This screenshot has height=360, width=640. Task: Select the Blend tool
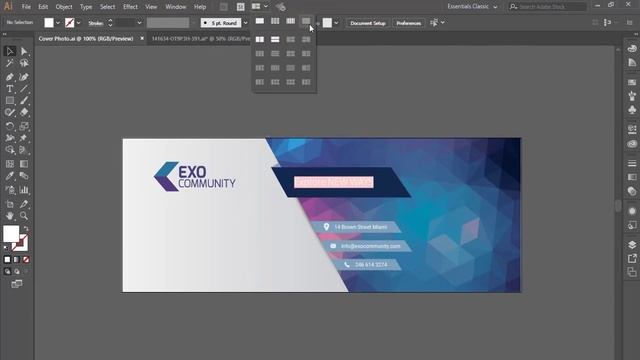pyautogui.click(x=24, y=176)
